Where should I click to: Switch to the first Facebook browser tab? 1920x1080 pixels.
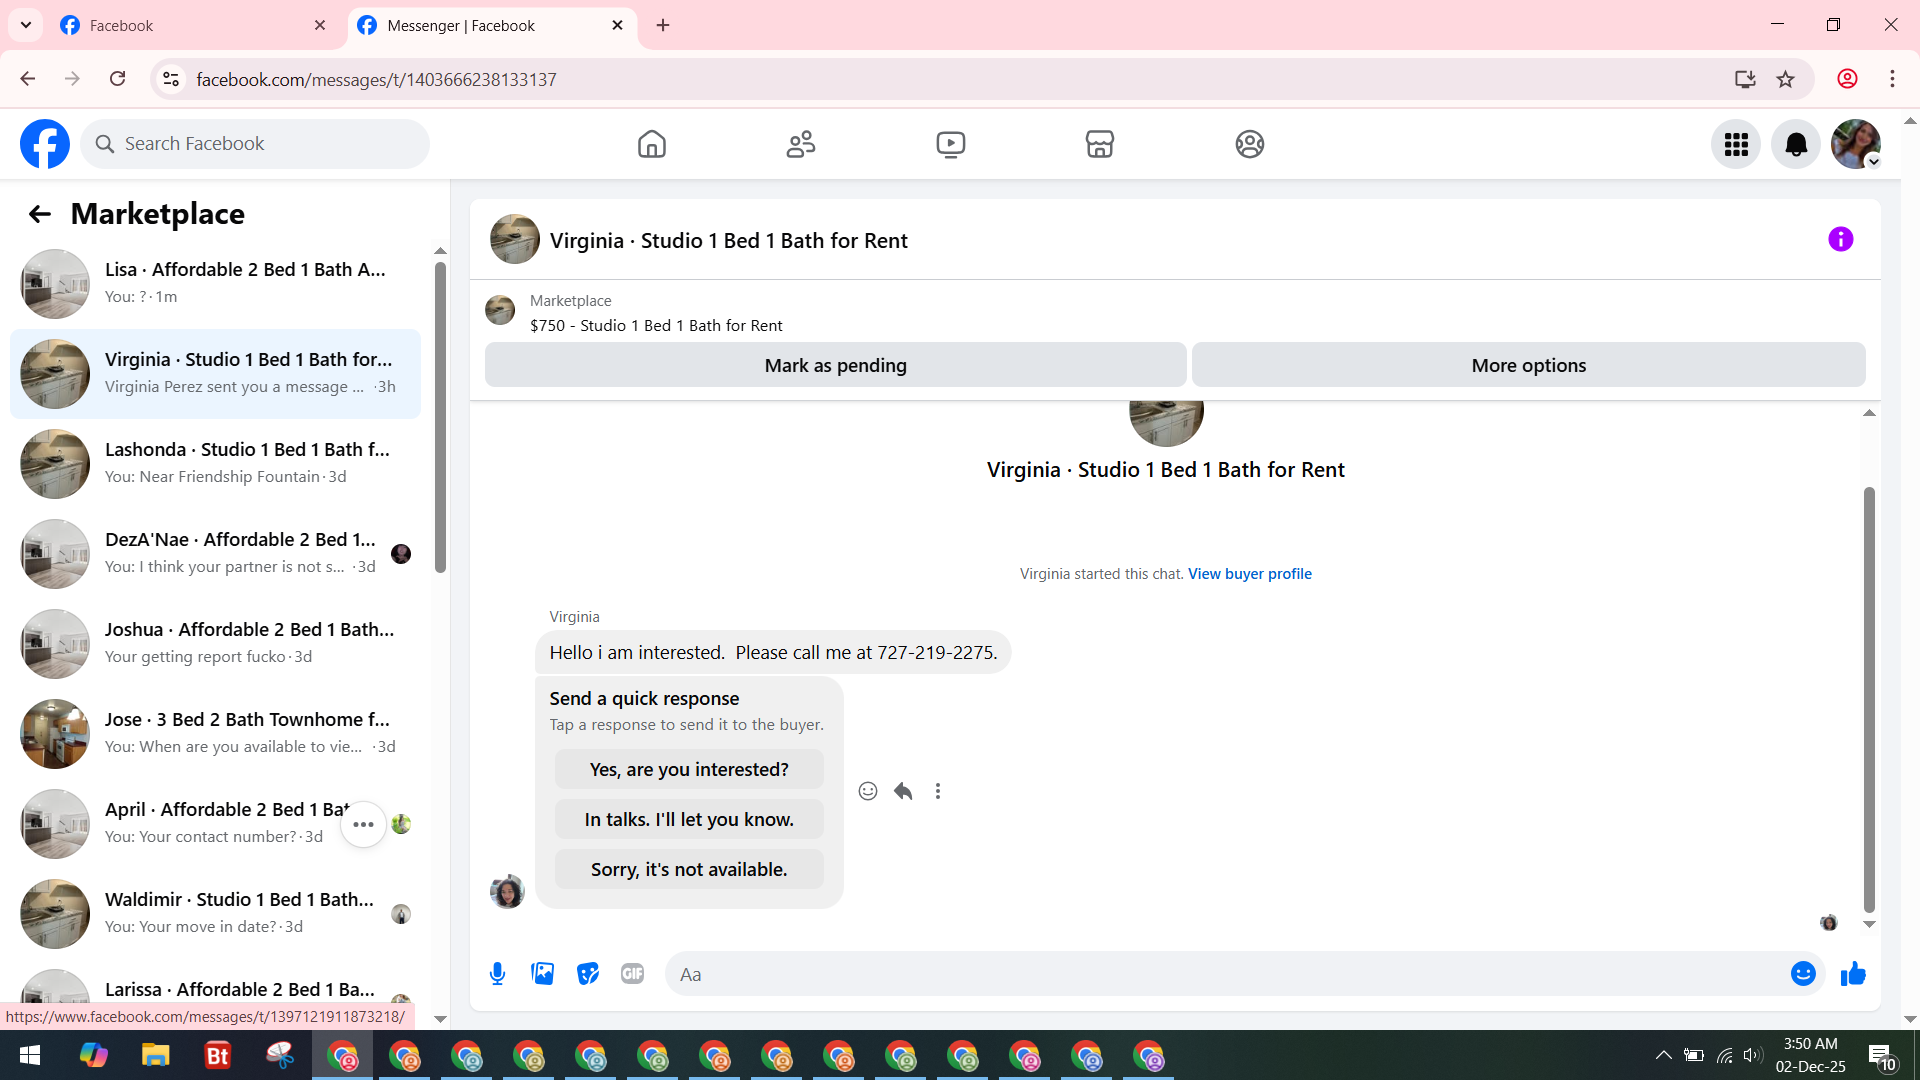tap(180, 26)
